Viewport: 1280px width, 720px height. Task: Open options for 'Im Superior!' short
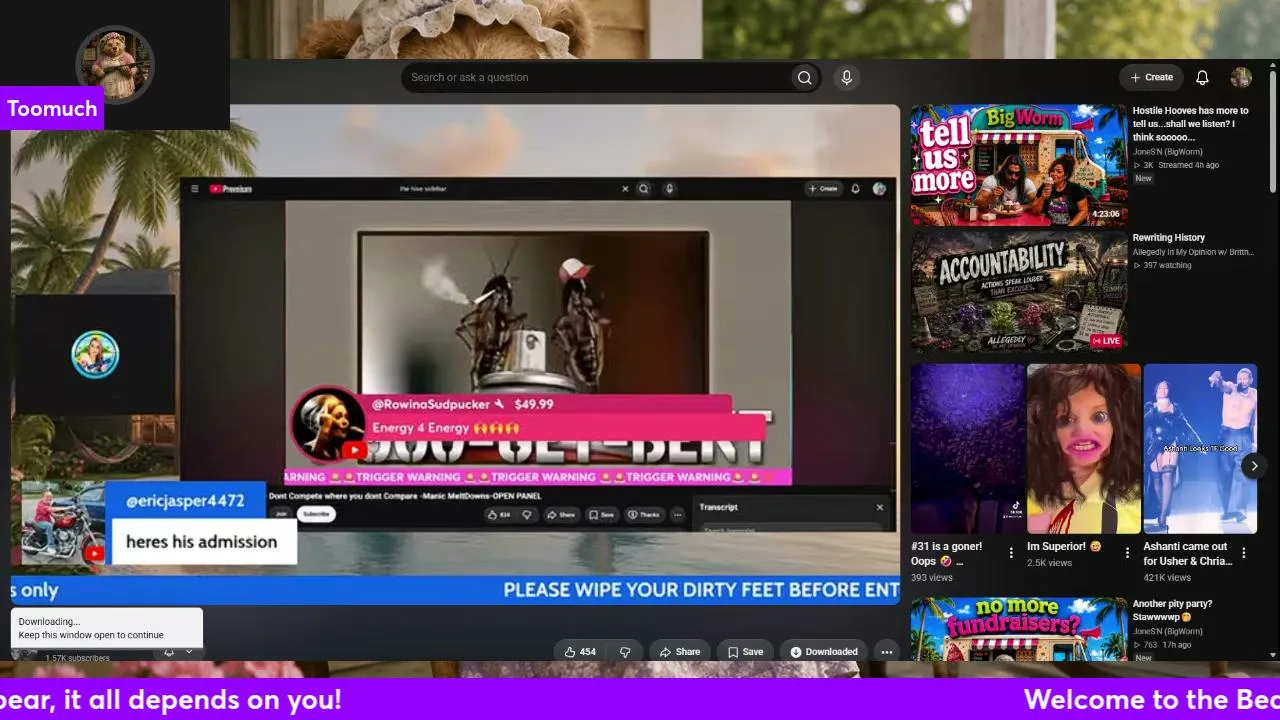coord(1127,553)
